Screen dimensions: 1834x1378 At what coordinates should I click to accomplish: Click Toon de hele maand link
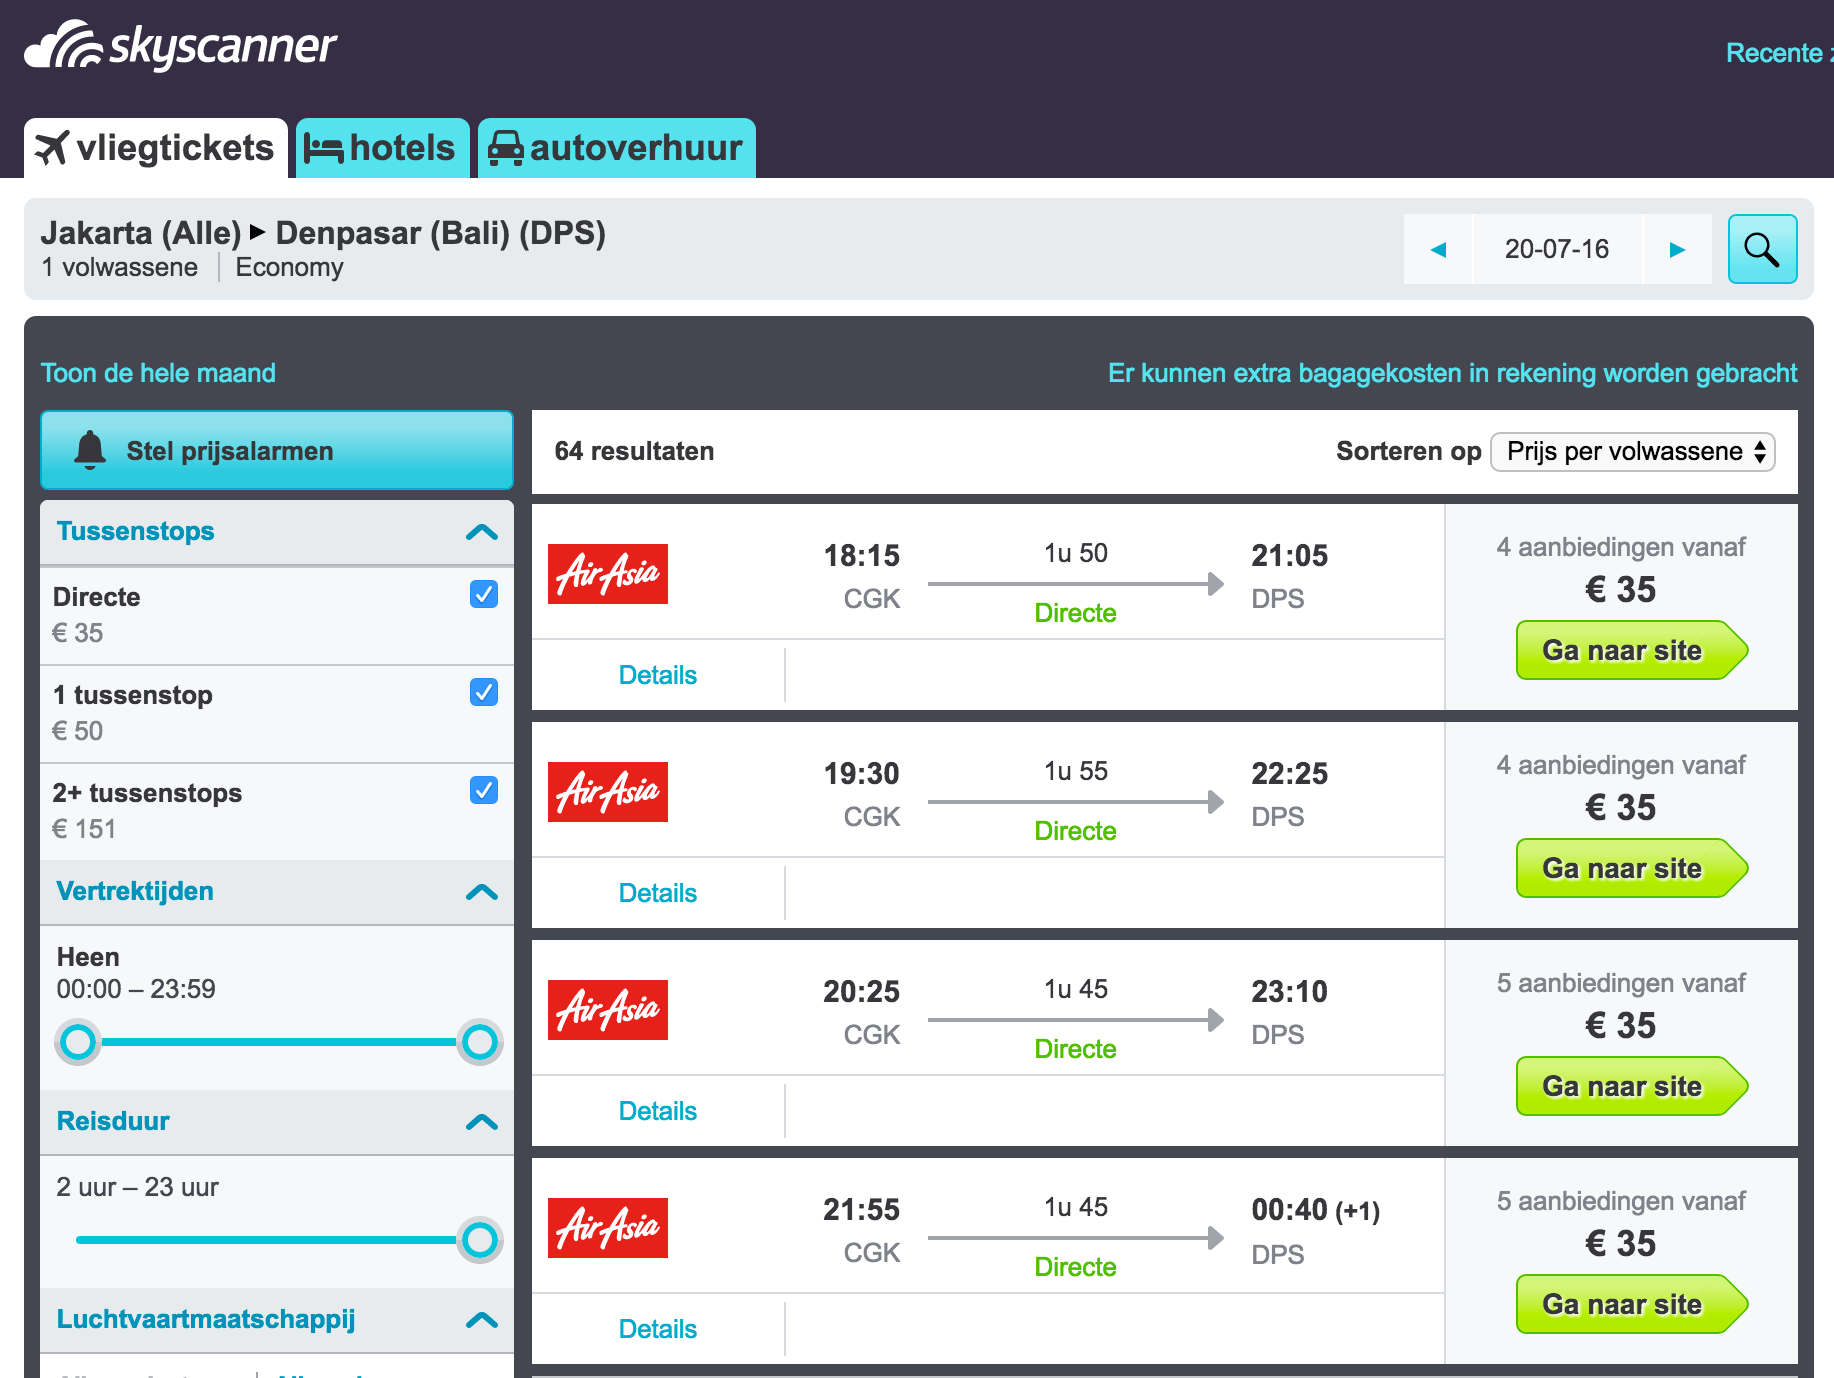[x=158, y=373]
